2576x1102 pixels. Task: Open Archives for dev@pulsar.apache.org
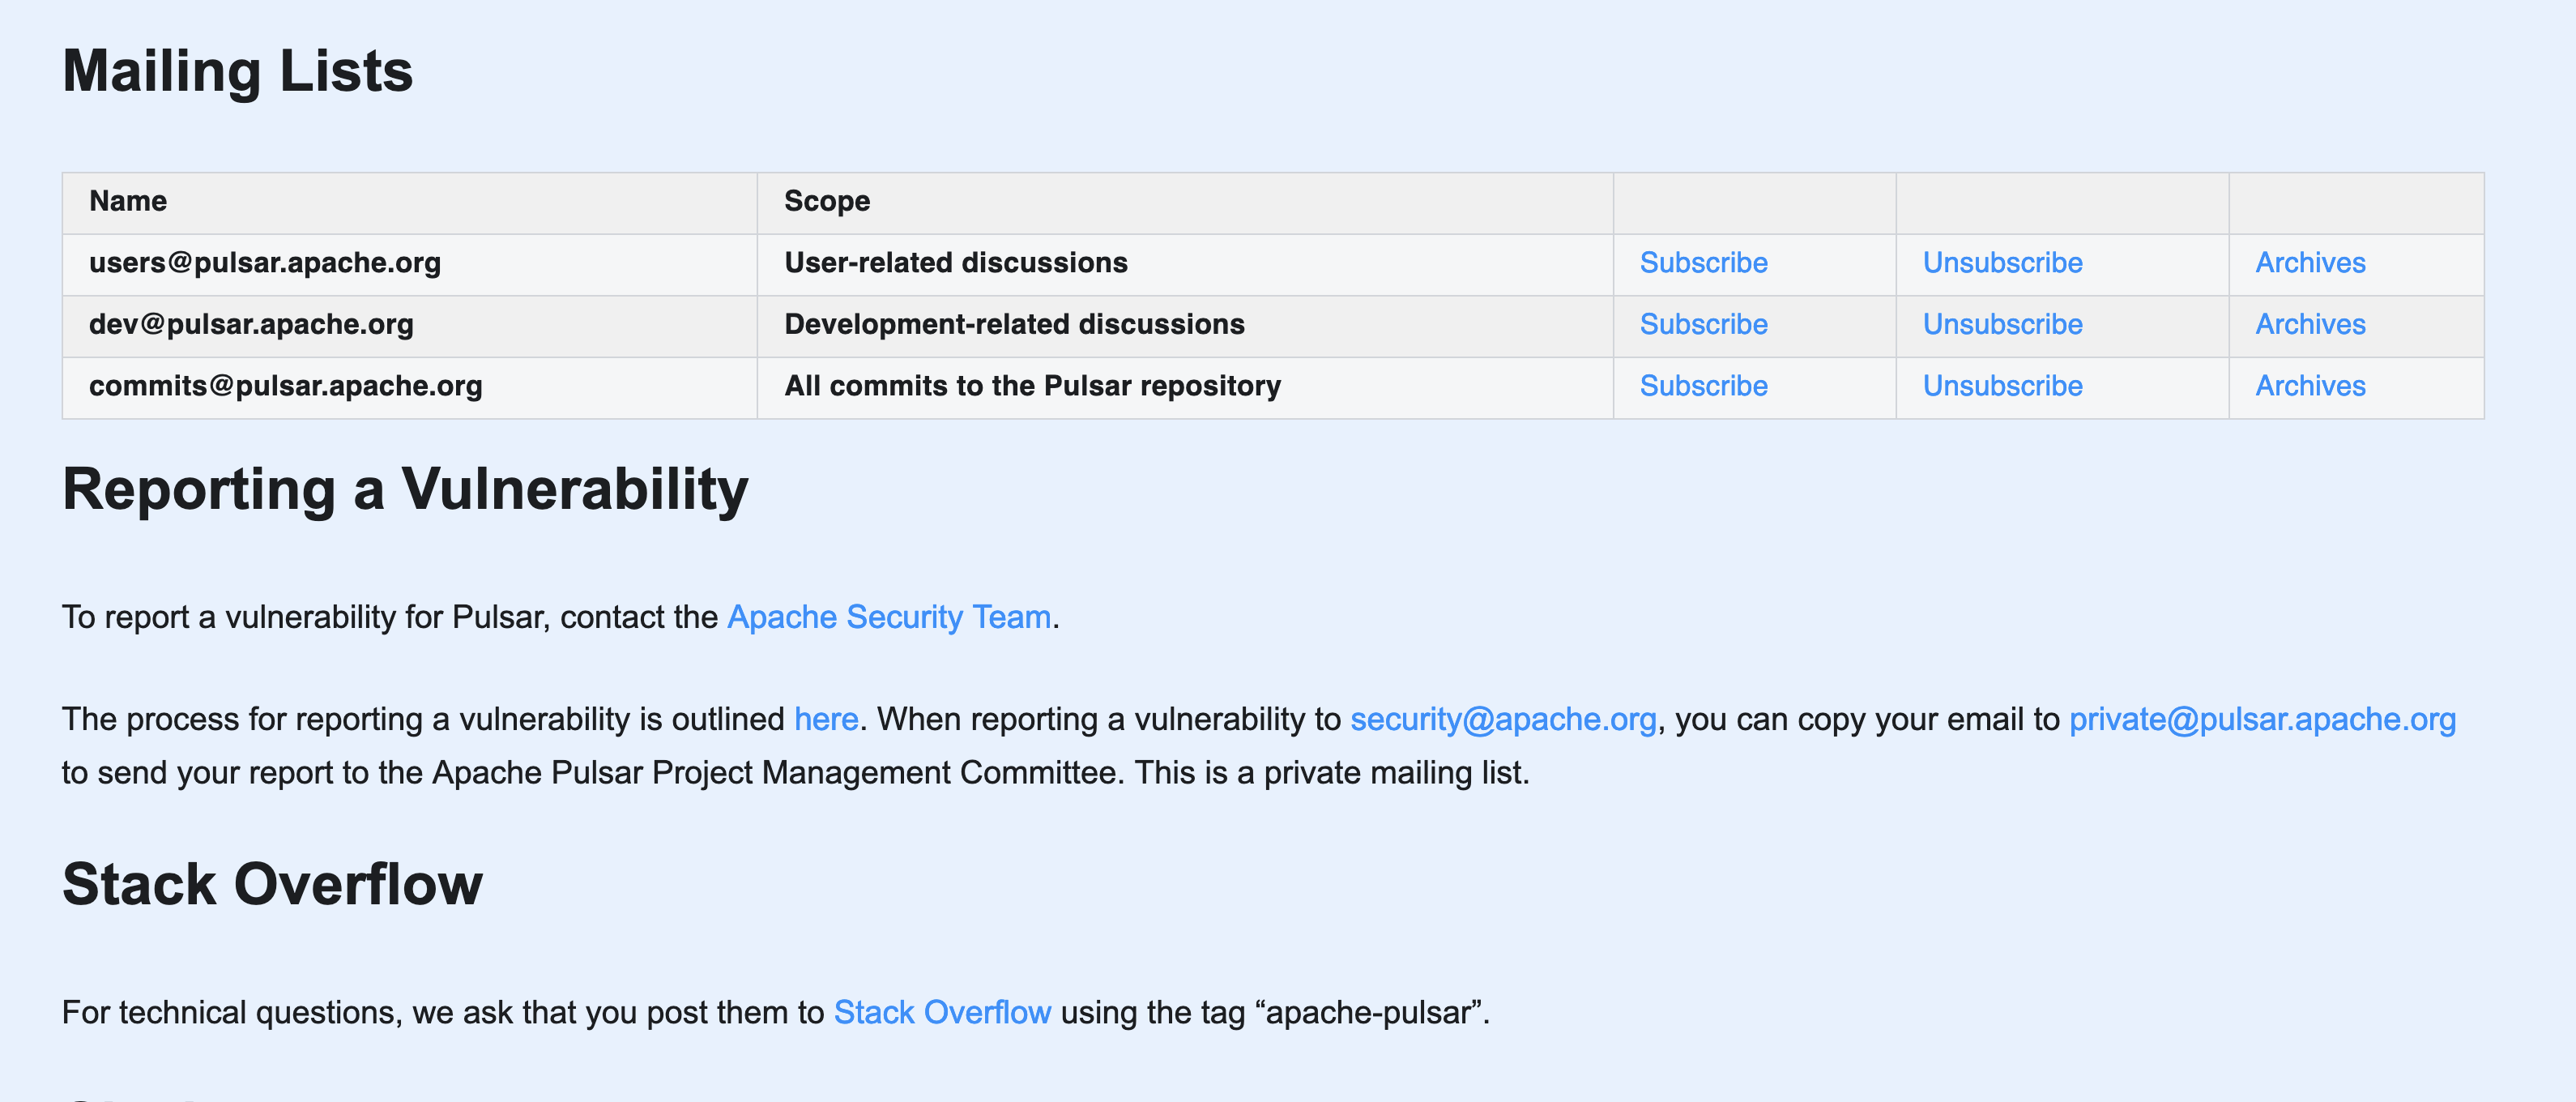click(2310, 325)
